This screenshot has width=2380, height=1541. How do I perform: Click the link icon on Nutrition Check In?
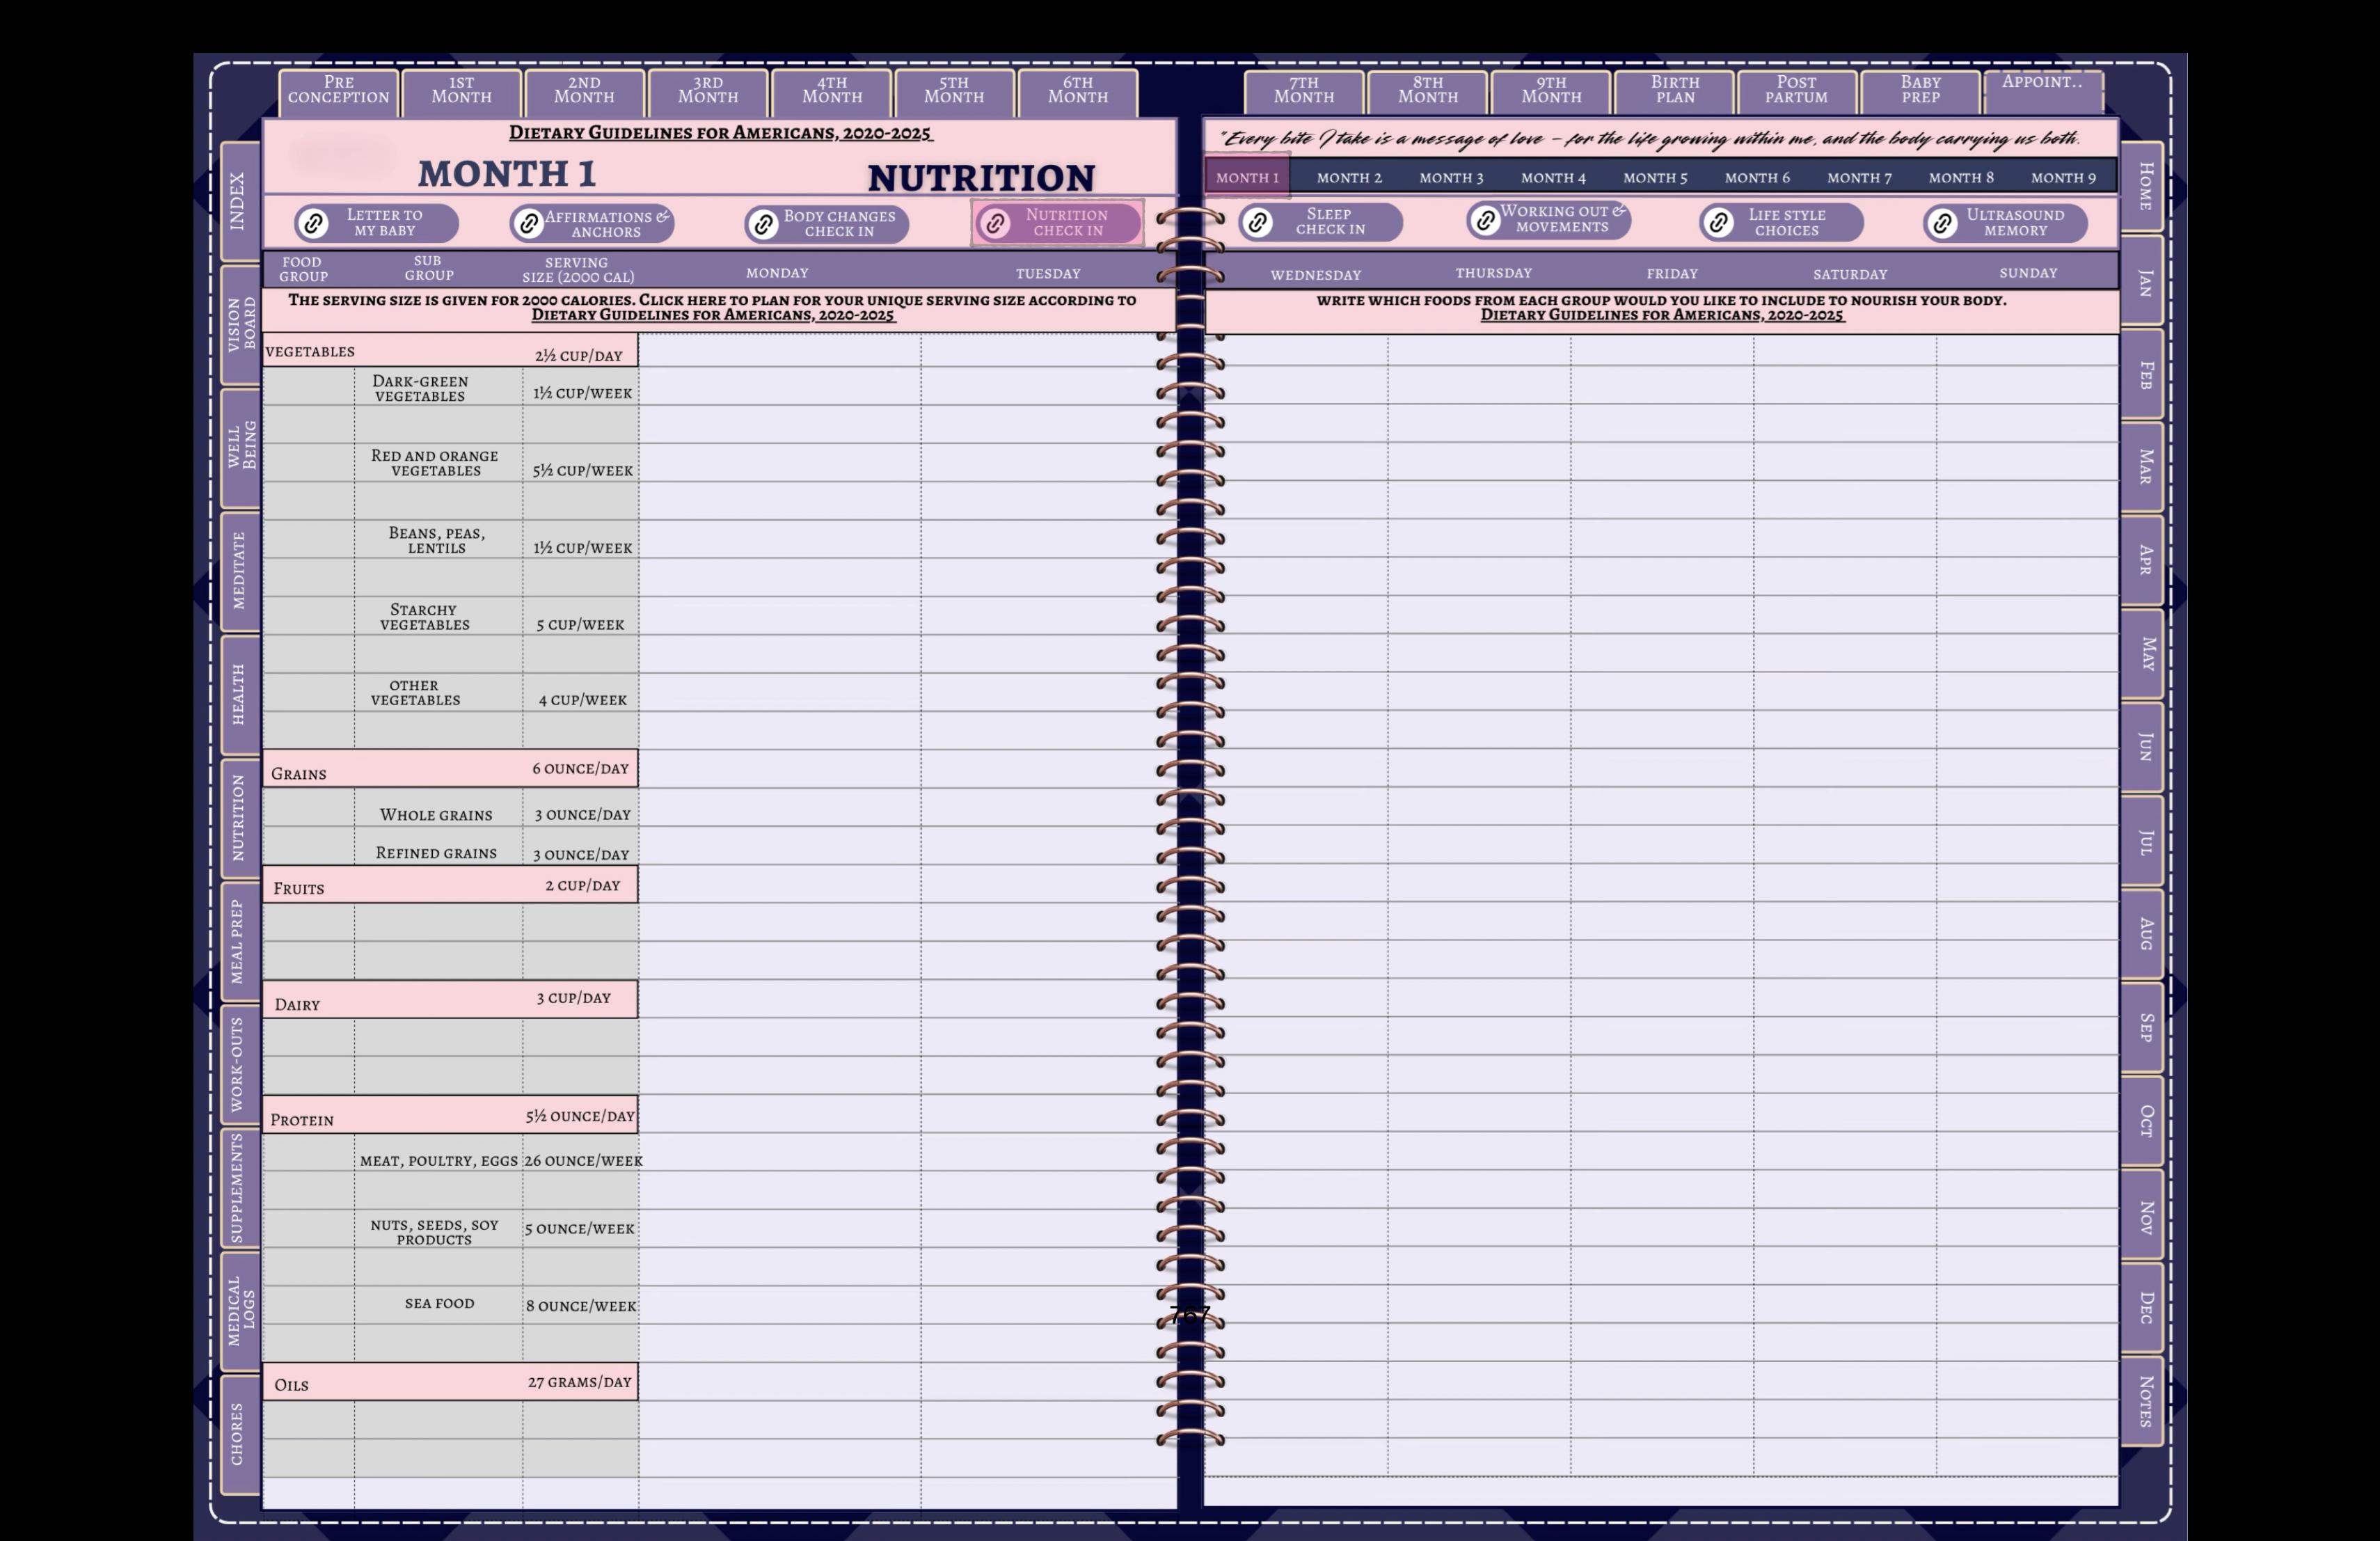996,223
